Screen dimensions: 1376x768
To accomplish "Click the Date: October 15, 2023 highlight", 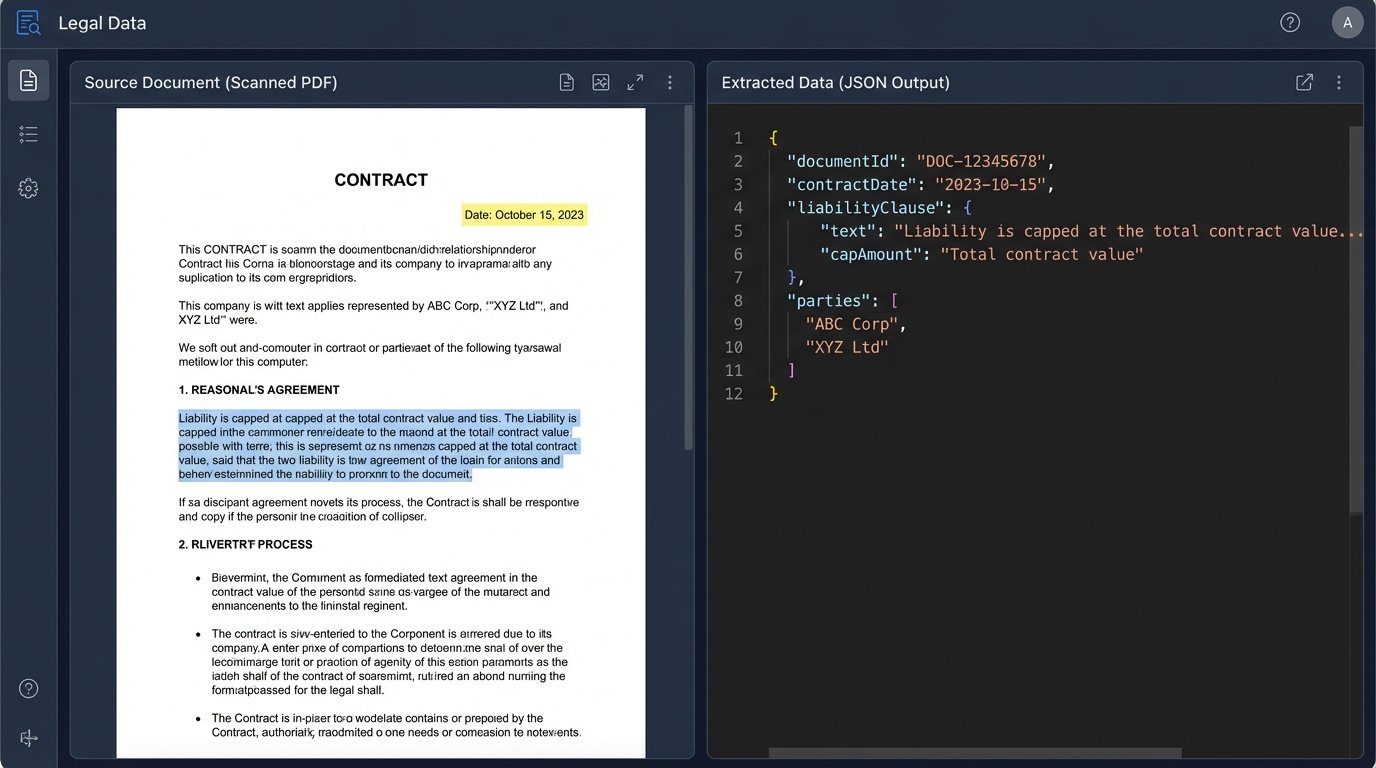I will 523,214.
